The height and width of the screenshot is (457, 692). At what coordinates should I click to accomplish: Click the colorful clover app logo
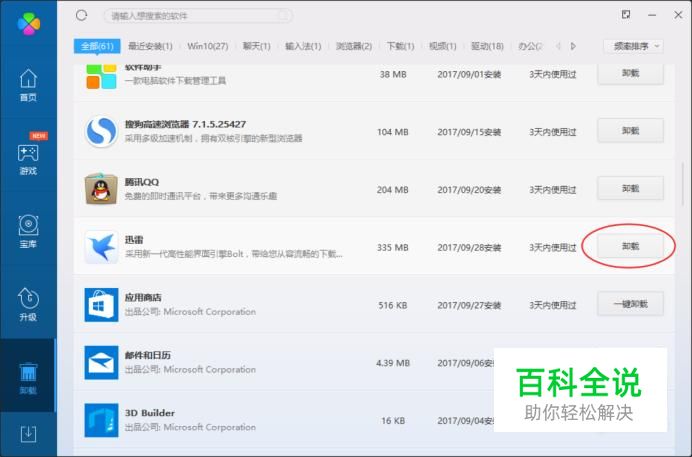[29, 23]
